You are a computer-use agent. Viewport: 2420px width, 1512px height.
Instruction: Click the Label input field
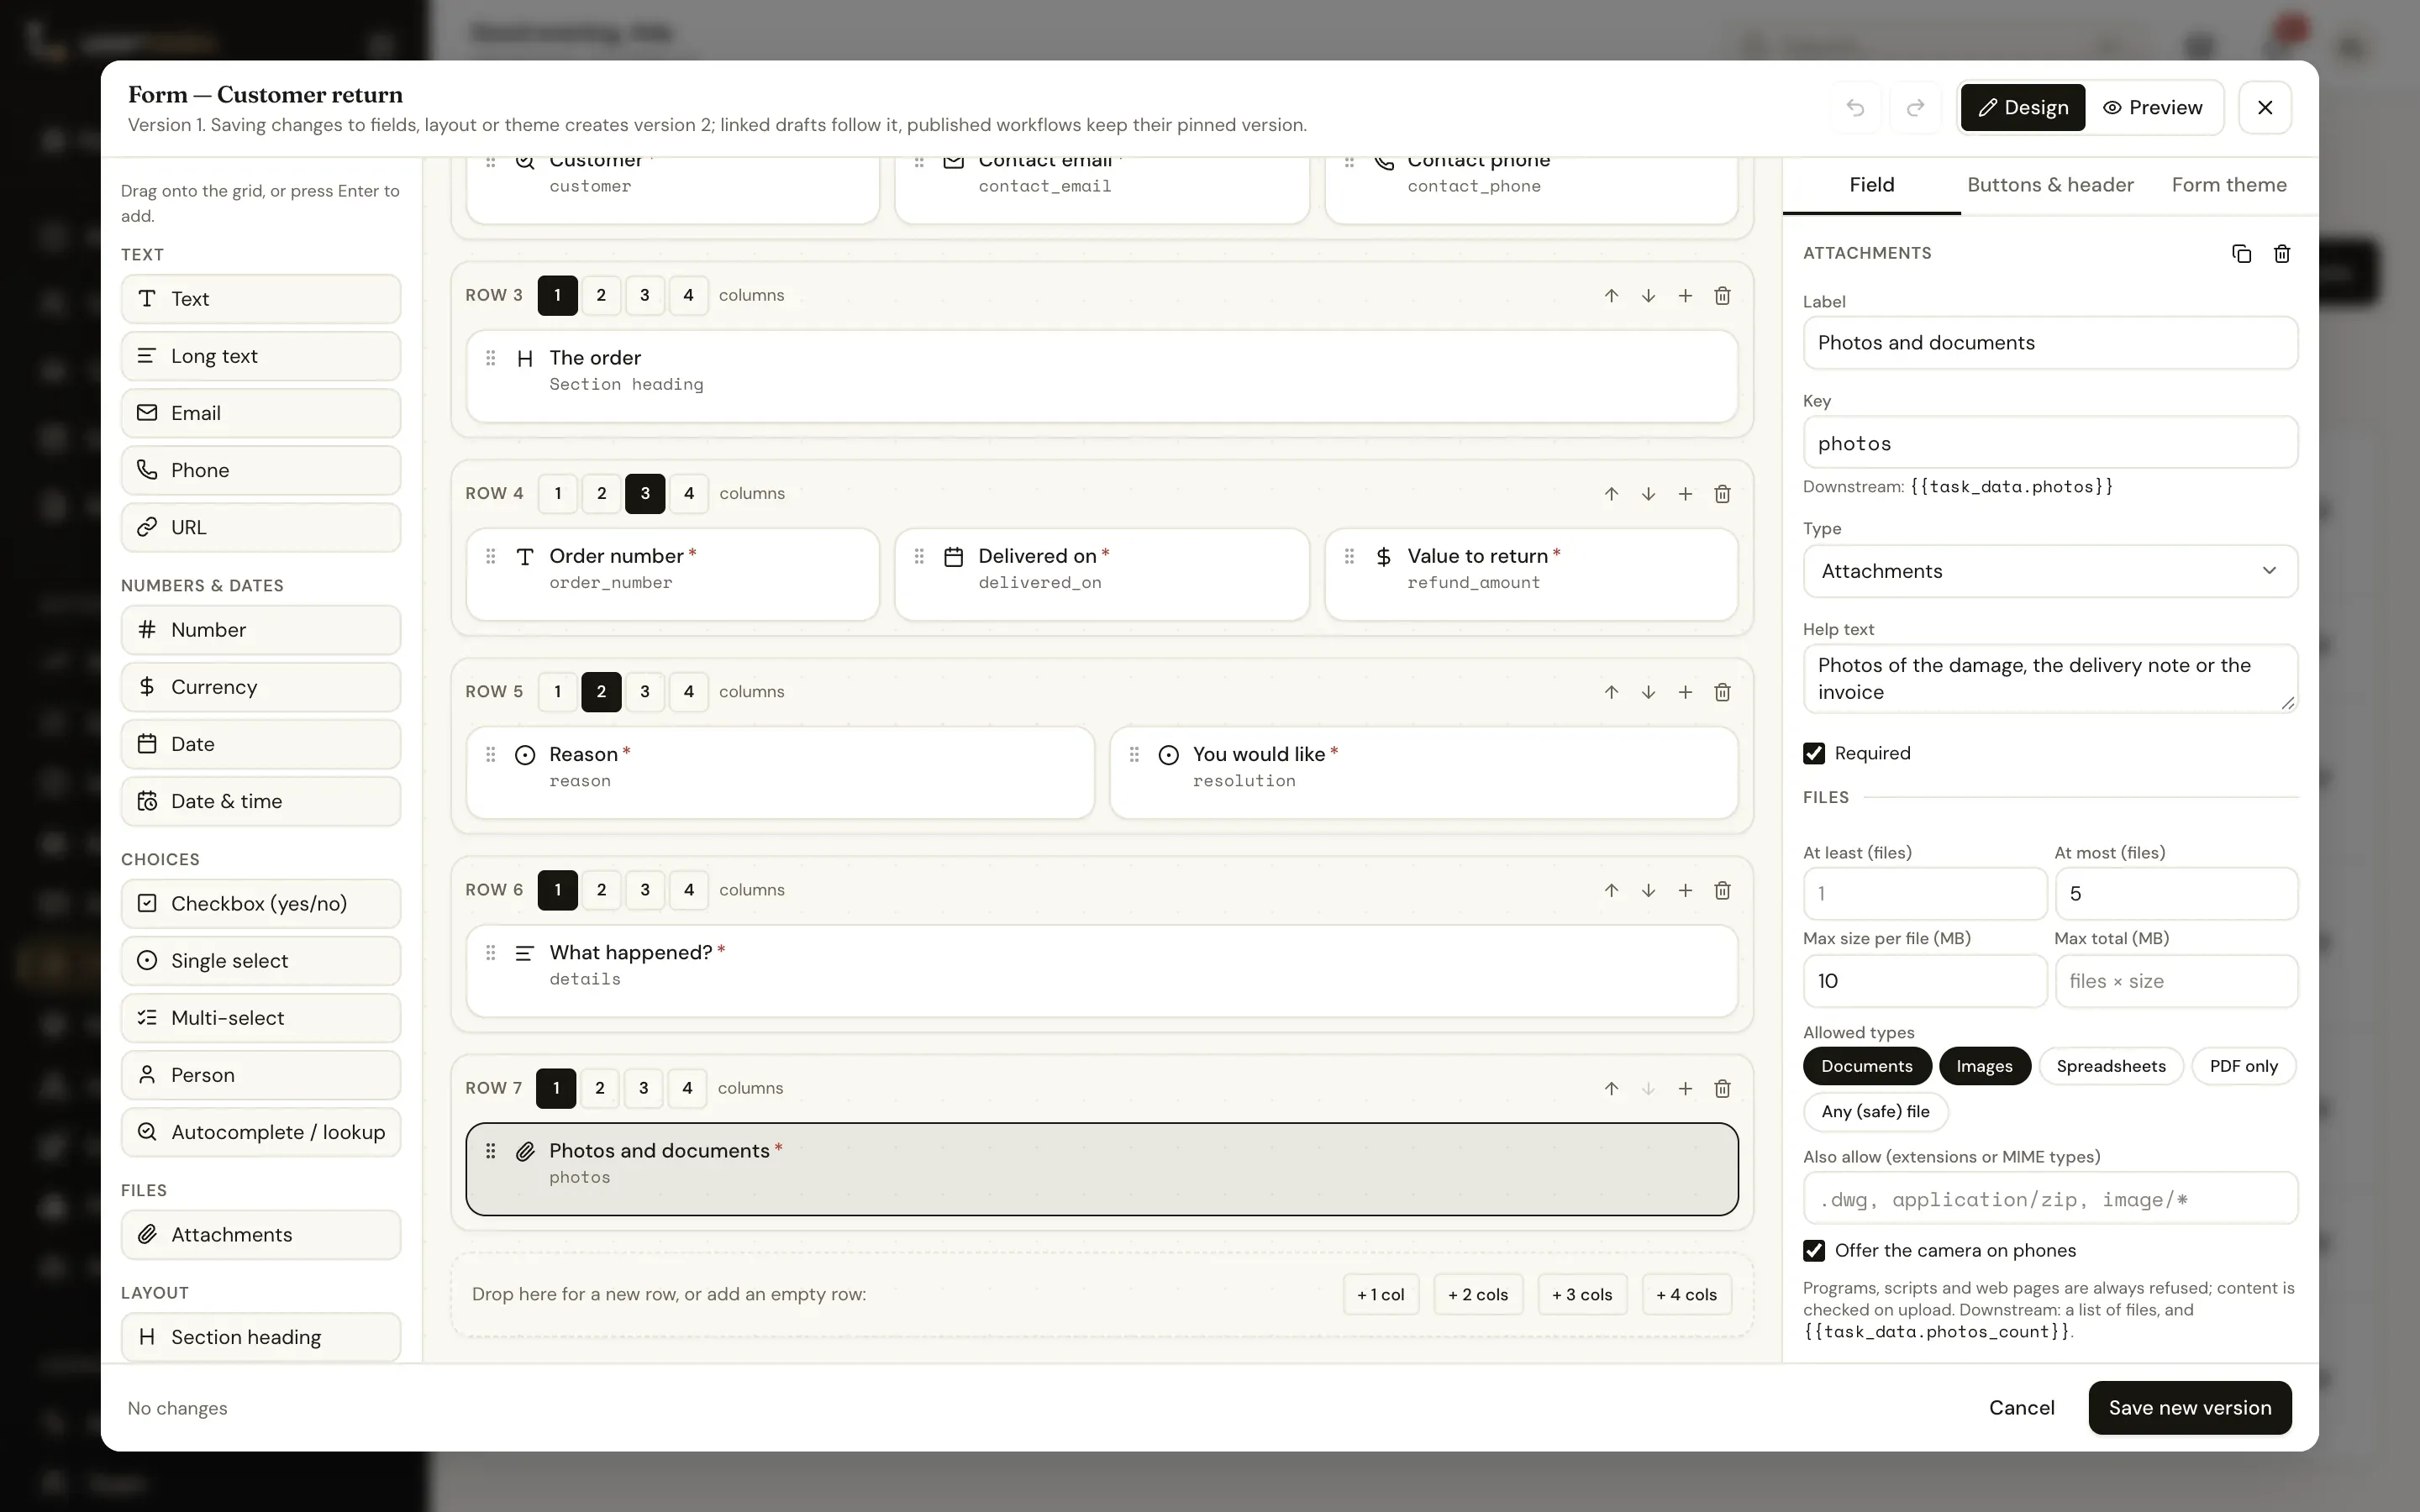tap(2050, 343)
